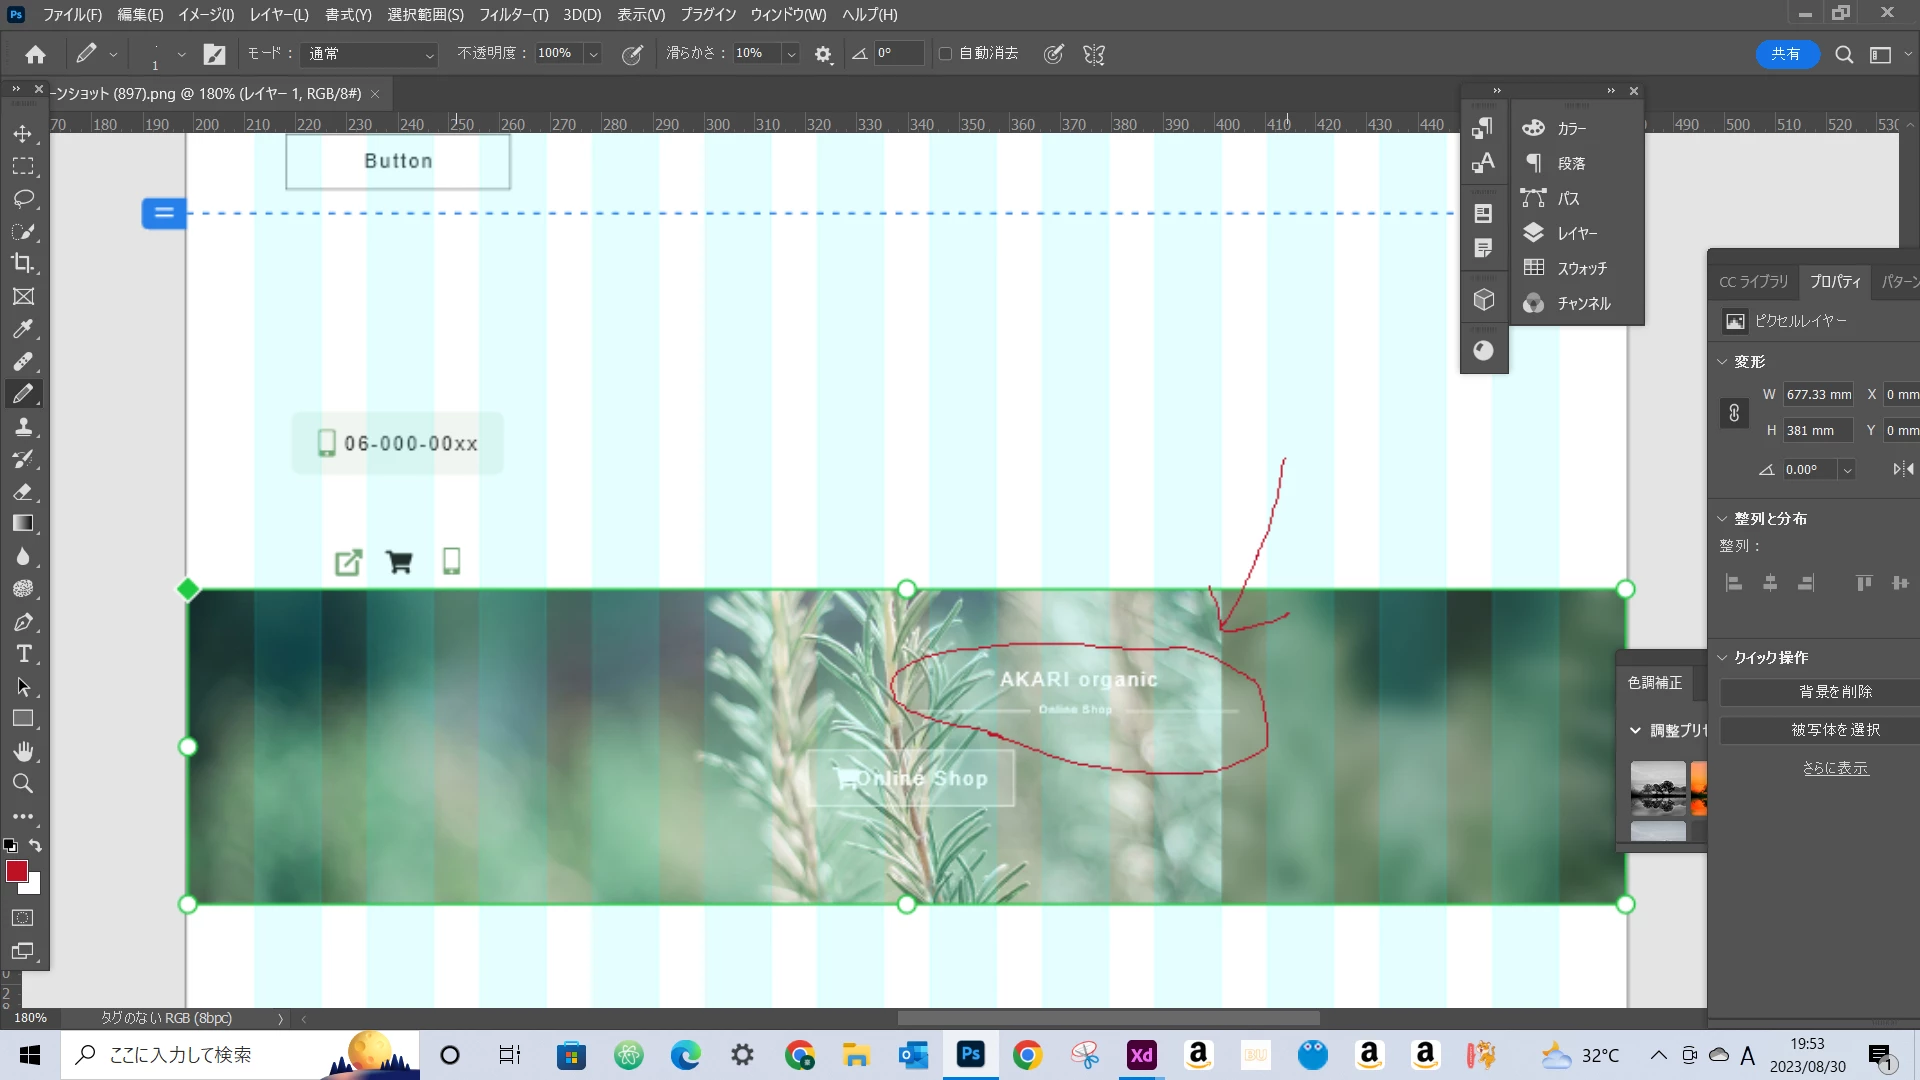
Task: Select the Crop tool
Action: click(23, 263)
